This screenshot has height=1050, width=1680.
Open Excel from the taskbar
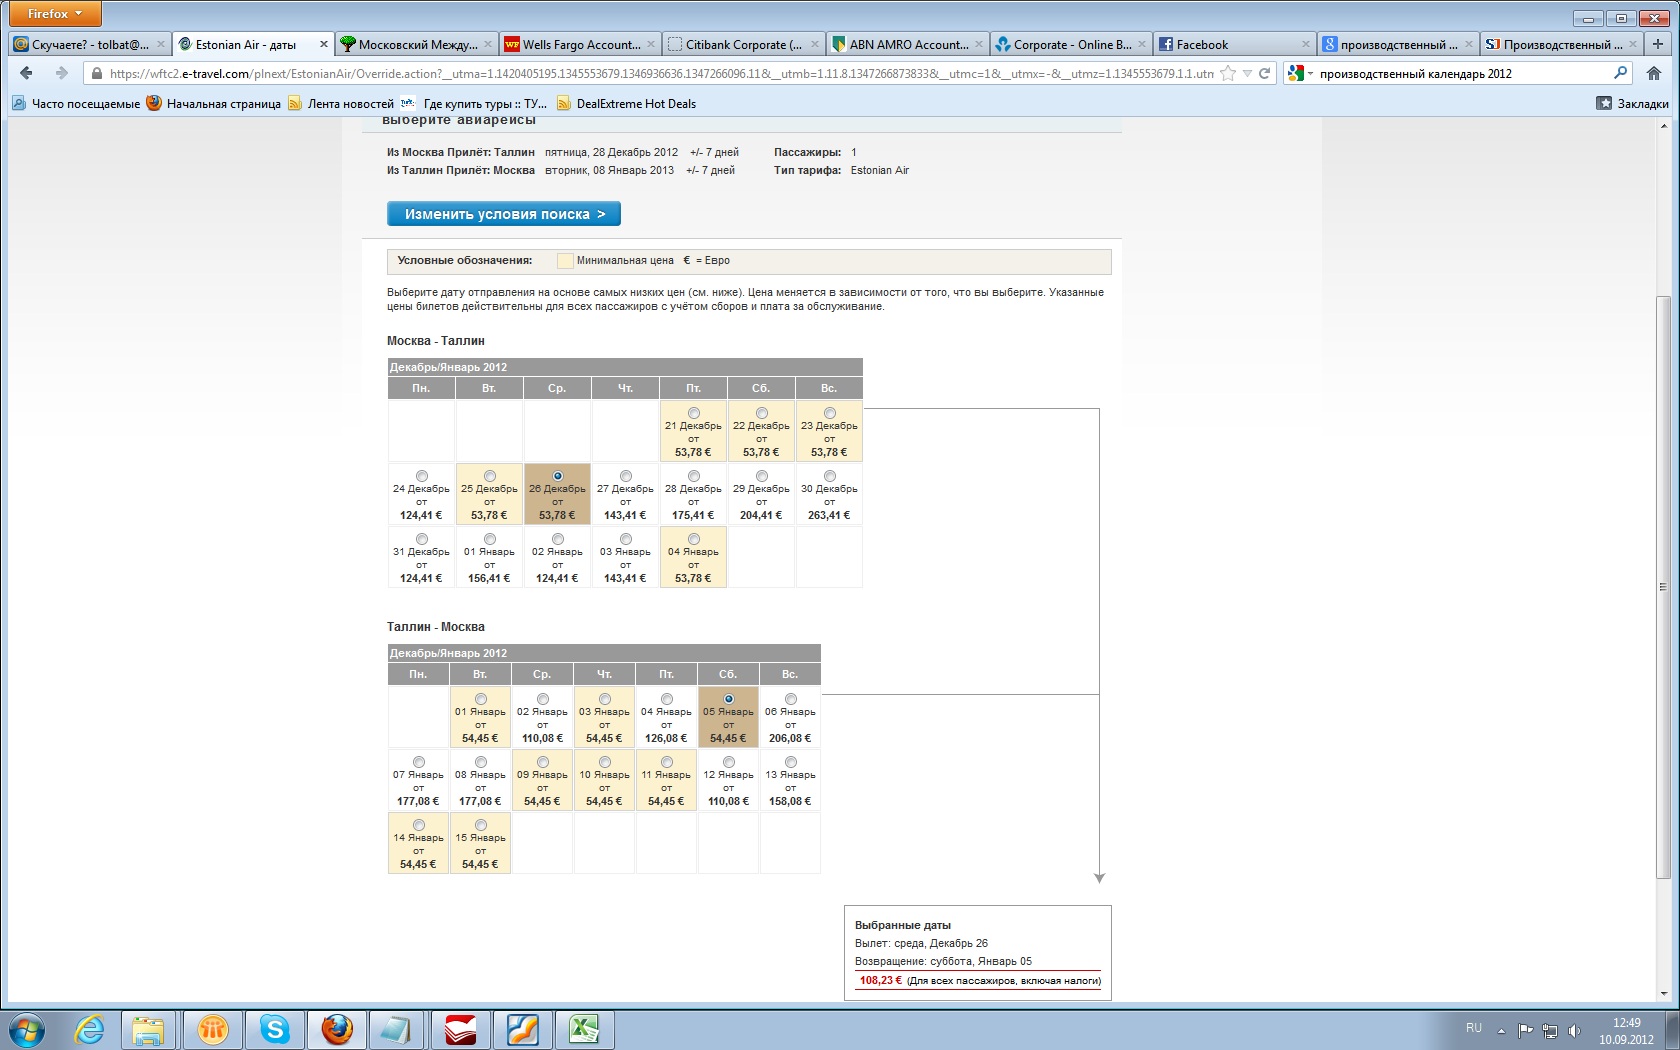tap(584, 1030)
